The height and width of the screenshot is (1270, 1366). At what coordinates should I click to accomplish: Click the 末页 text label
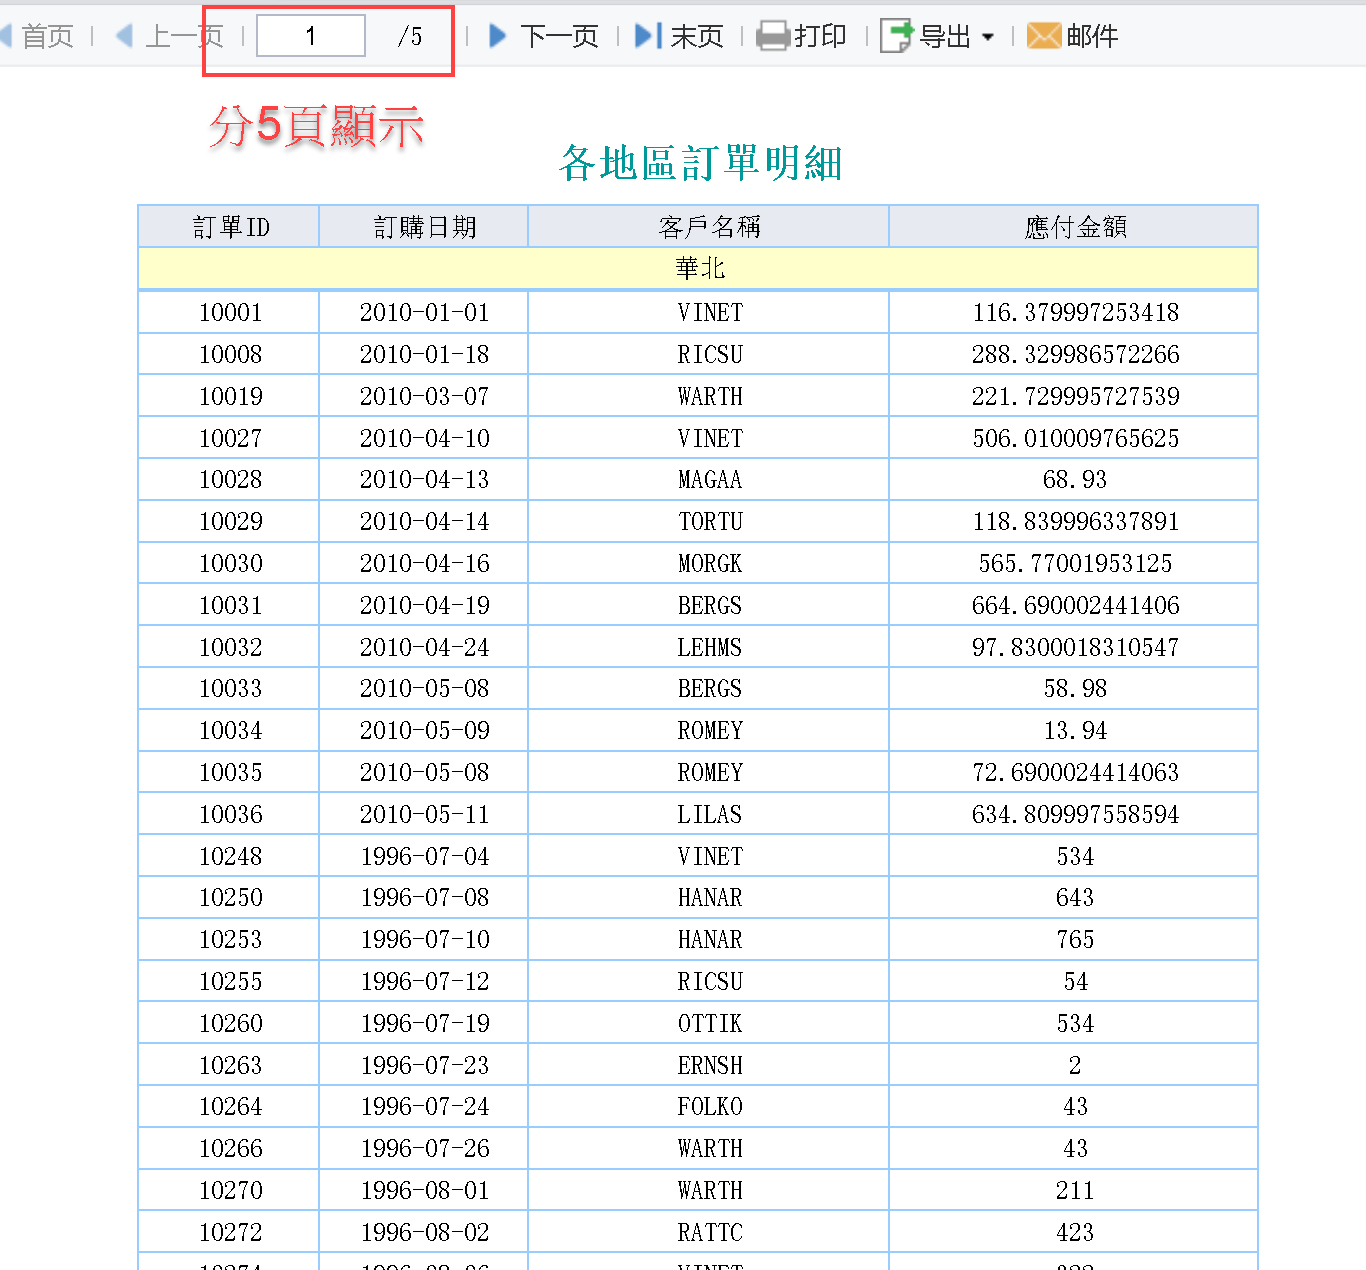[697, 37]
